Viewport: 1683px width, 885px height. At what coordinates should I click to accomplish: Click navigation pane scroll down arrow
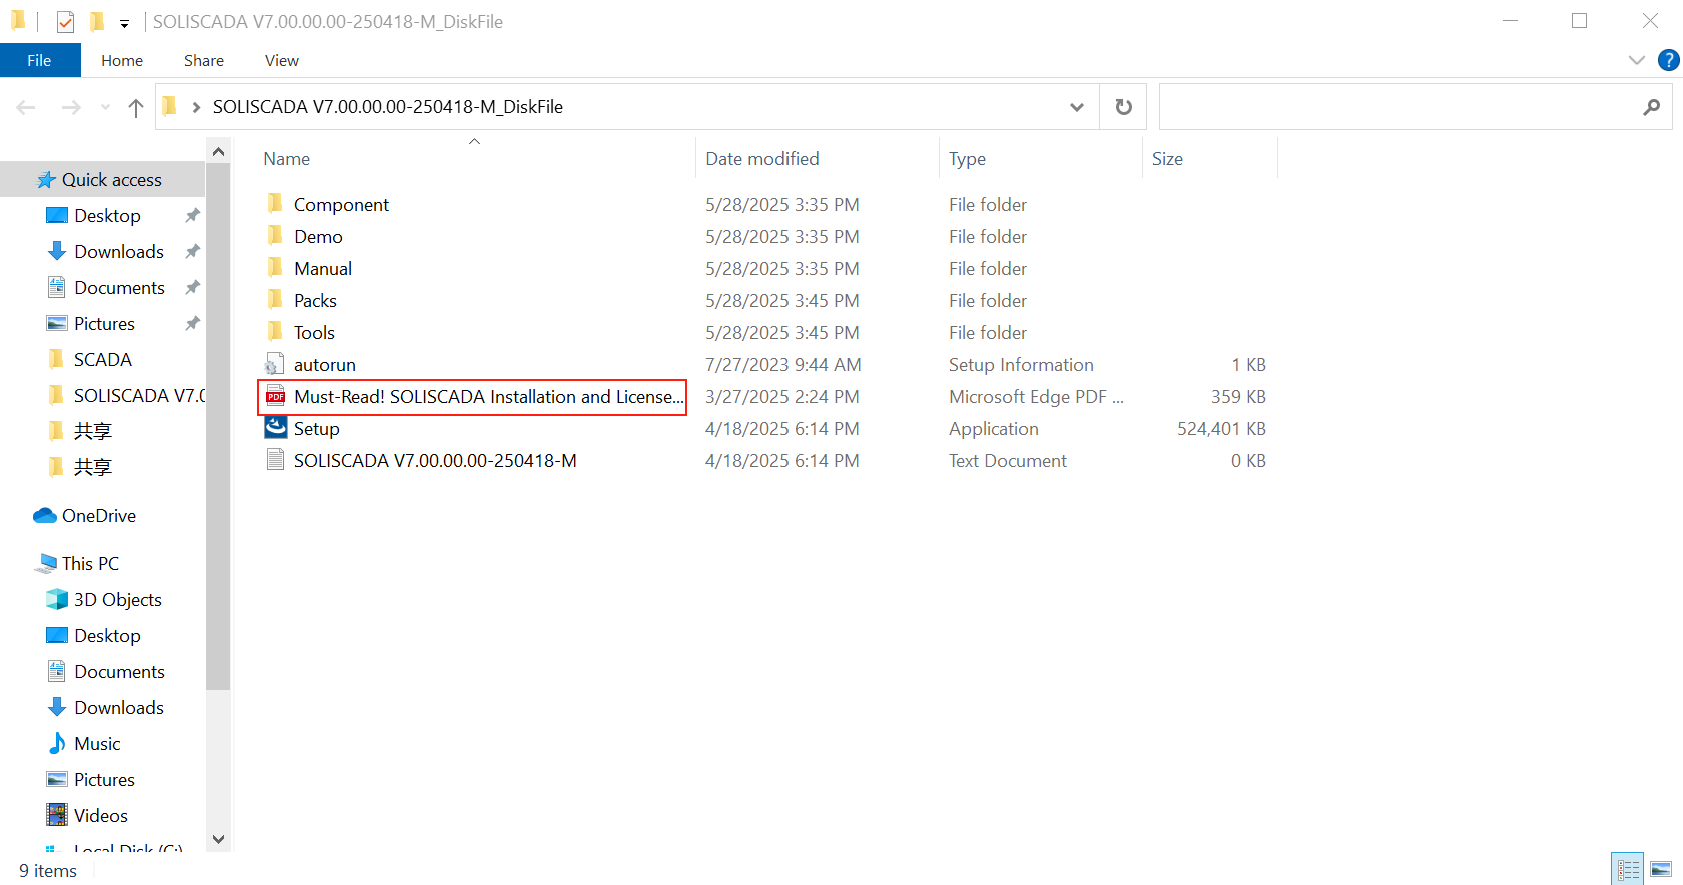pyautogui.click(x=218, y=839)
